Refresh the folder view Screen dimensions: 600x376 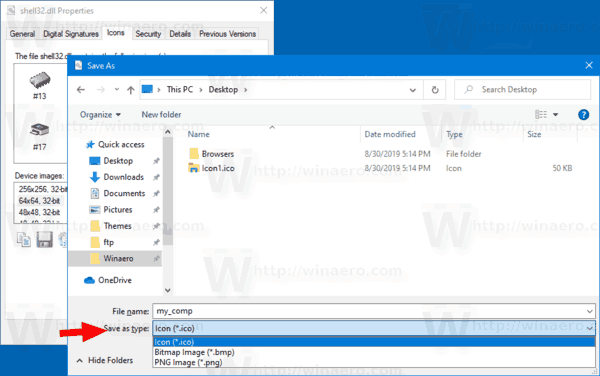point(435,90)
